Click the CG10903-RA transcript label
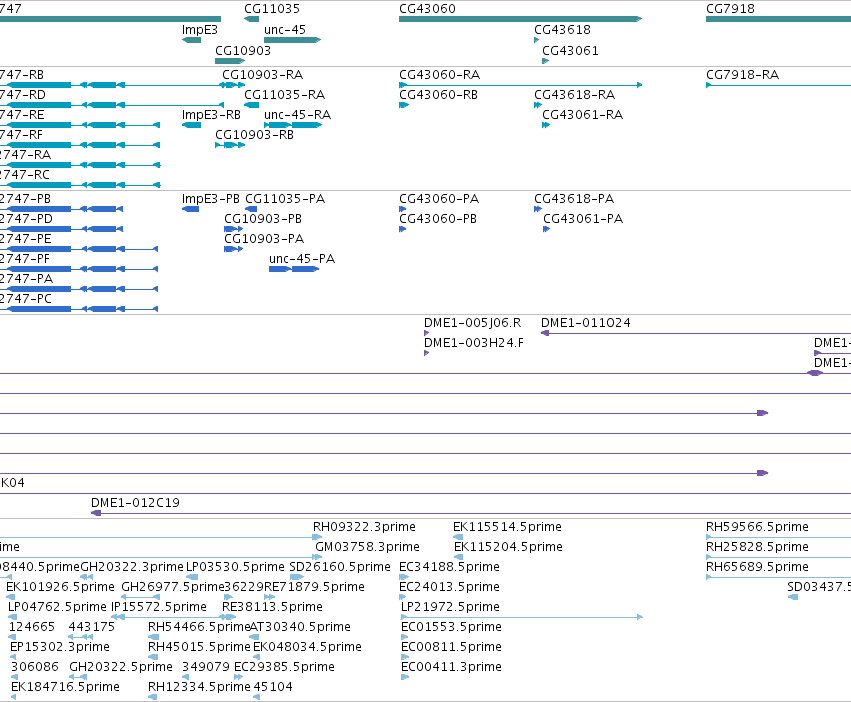851x702 pixels. click(263, 74)
